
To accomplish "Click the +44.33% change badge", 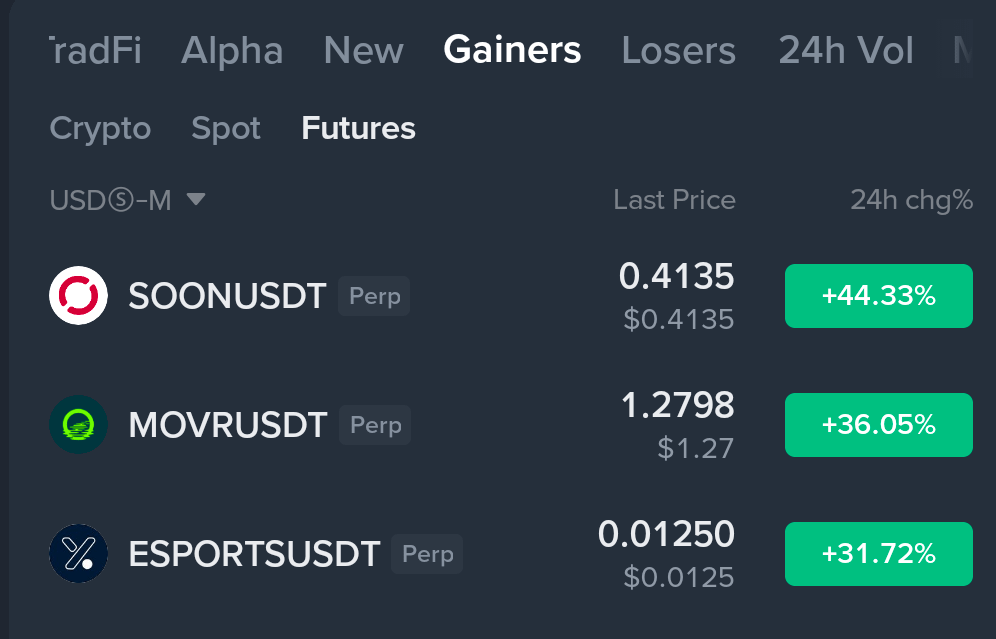I will [x=878, y=296].
